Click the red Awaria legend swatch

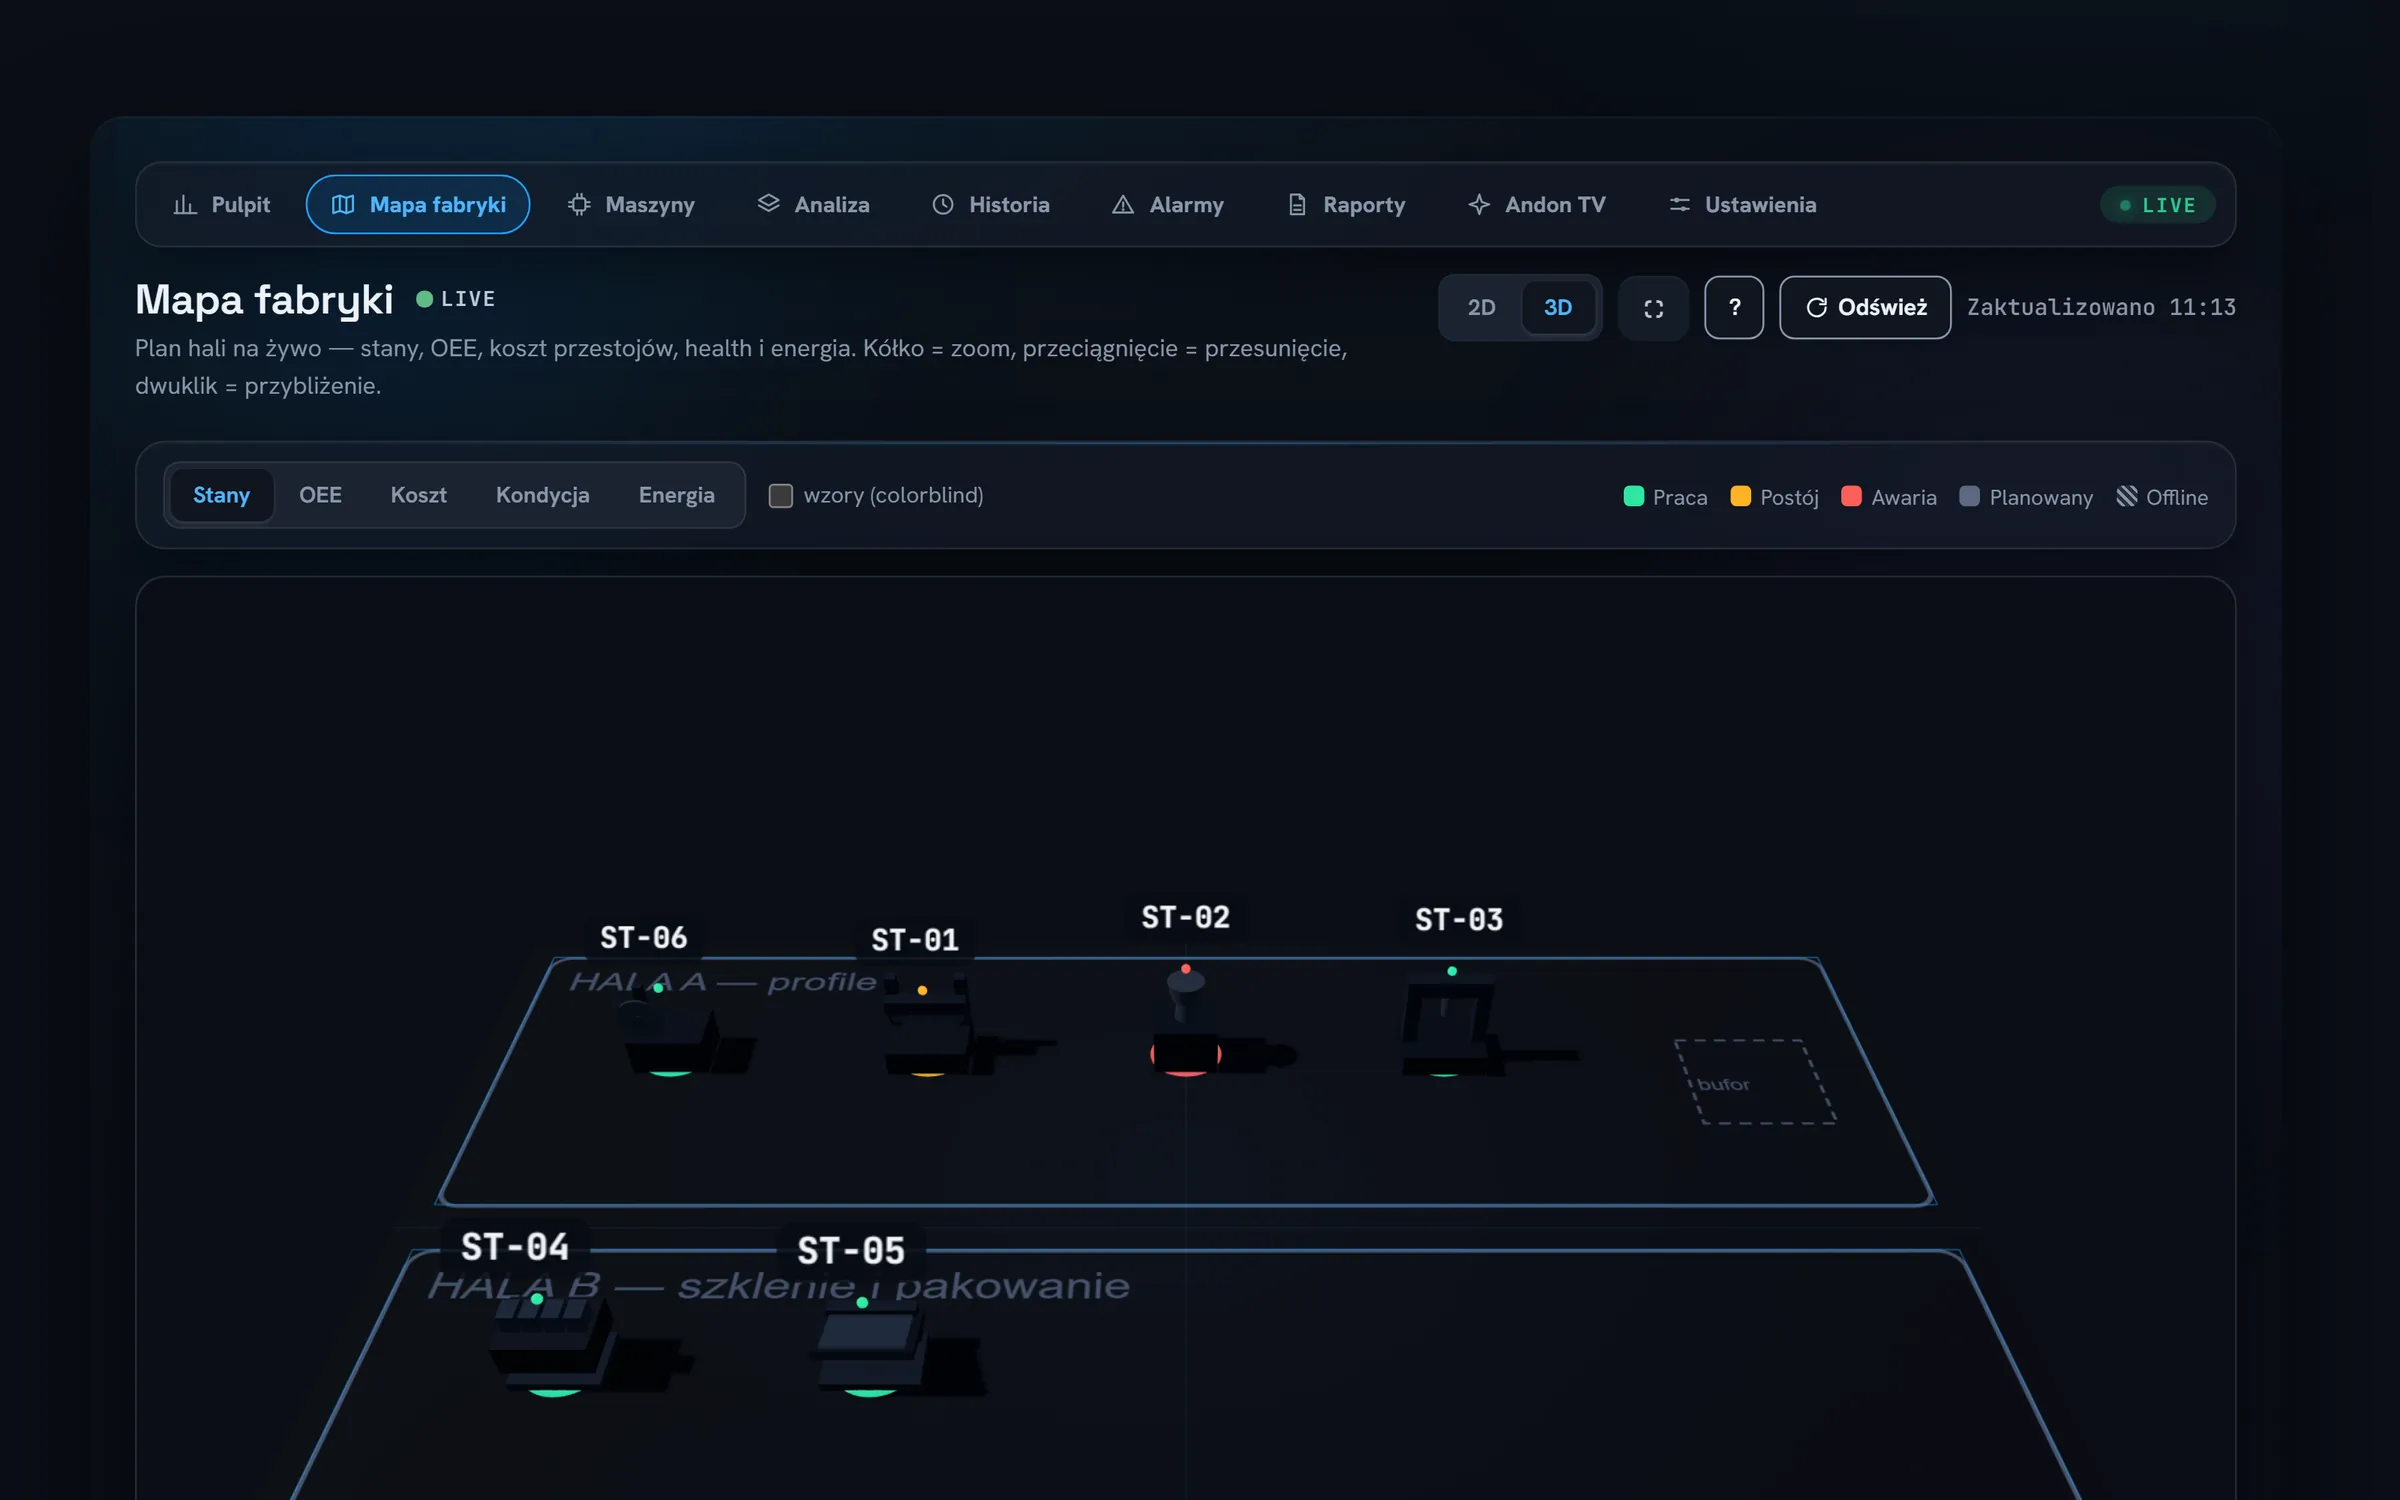pyautogui.click(x=1851, y=496)
